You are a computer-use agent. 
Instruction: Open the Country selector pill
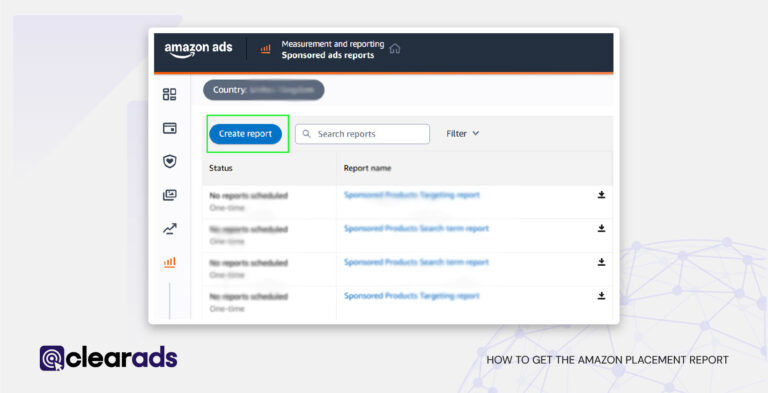tap(264, 90)
